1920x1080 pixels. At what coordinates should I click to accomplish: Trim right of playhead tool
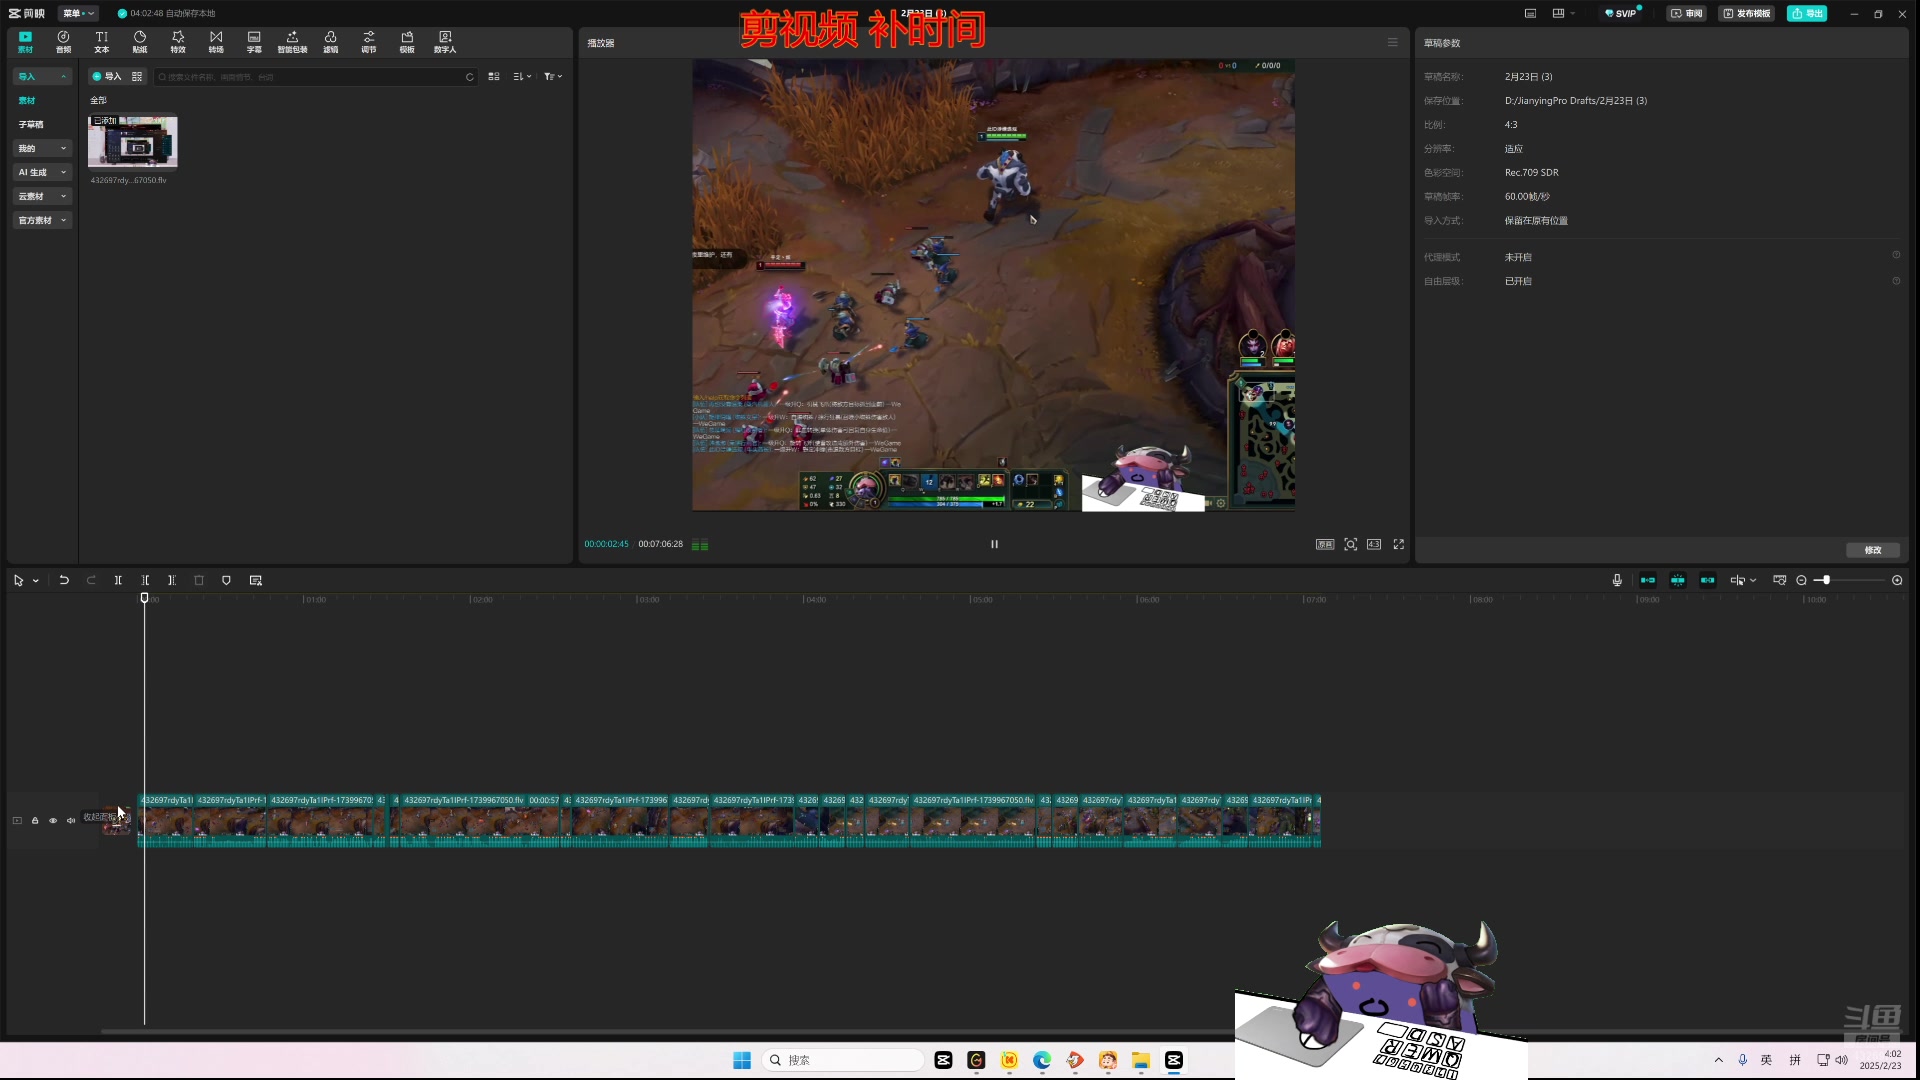[x=172, y=580]
